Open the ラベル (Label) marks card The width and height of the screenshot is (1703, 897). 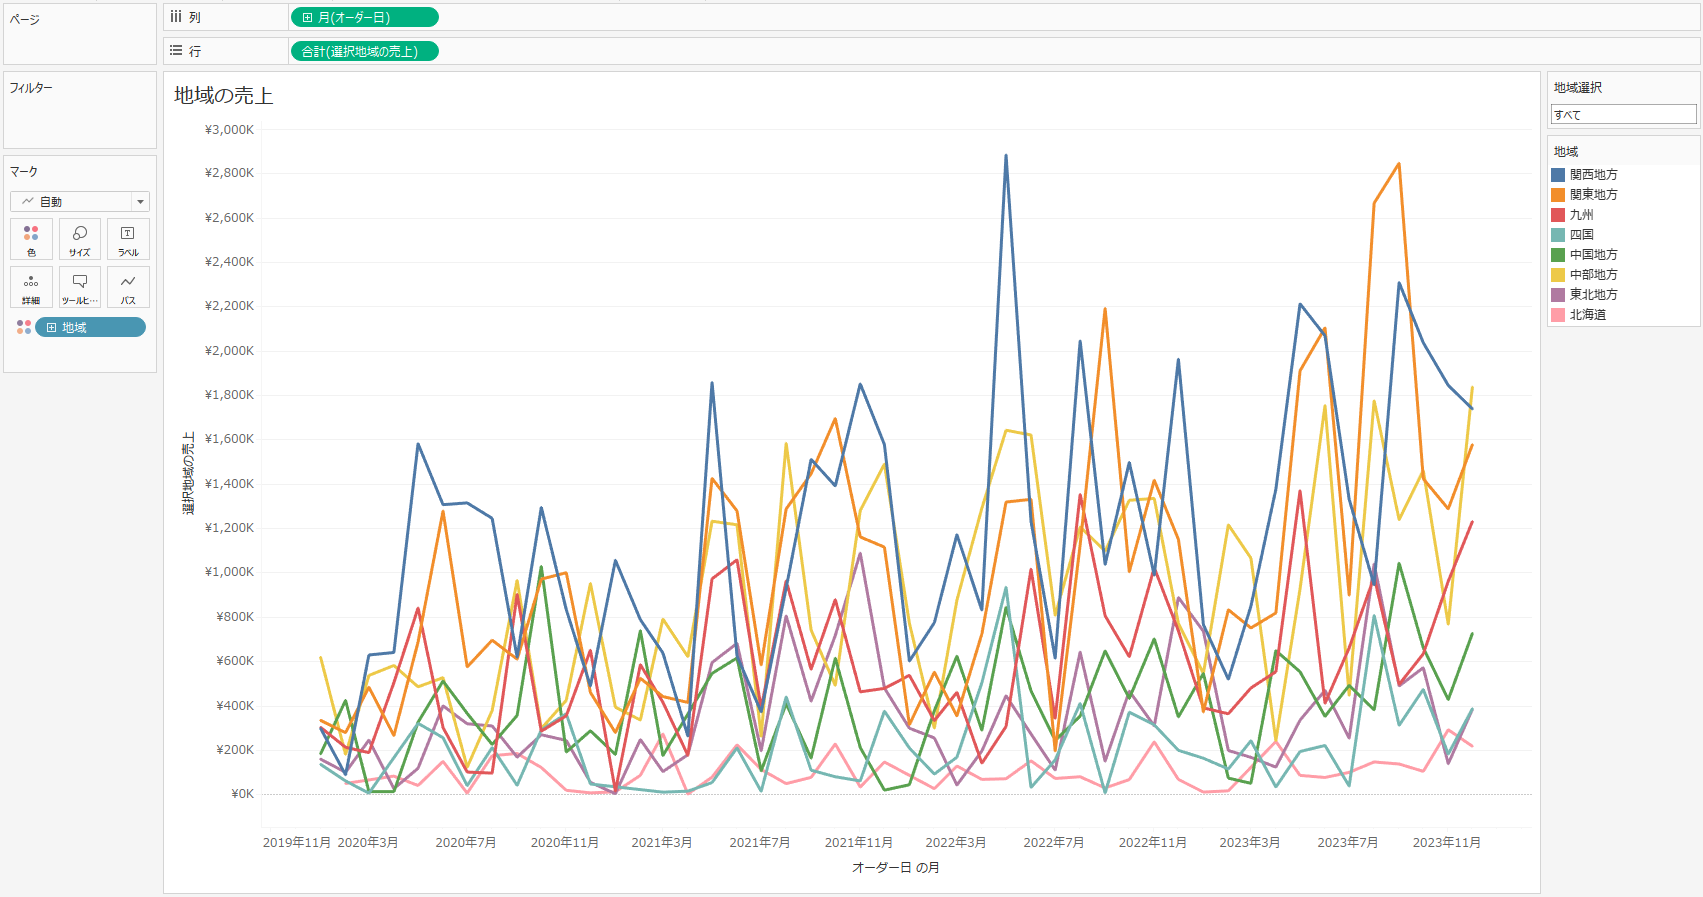[x=128, y=239]
